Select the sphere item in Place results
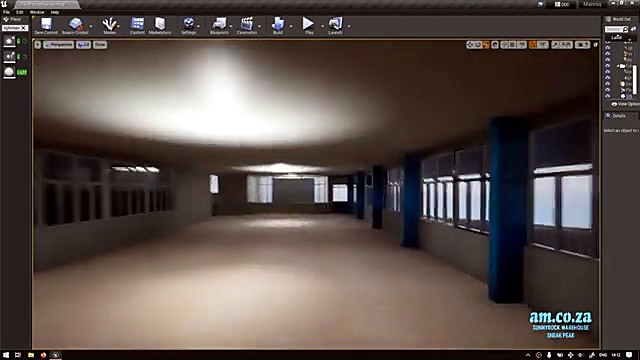The image size is (640, 360). [9, 72]
